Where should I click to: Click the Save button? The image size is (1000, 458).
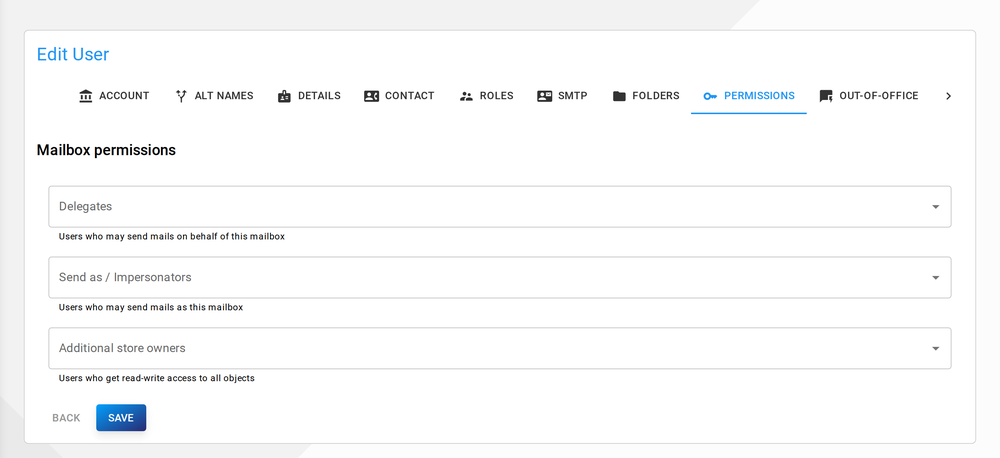[121, 418]
